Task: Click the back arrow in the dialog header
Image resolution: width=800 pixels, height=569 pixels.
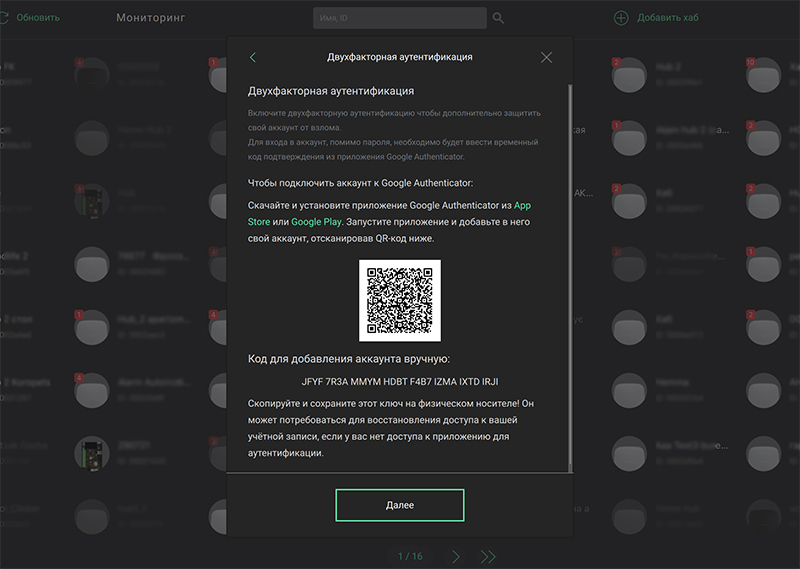Action: pos(253,58)
